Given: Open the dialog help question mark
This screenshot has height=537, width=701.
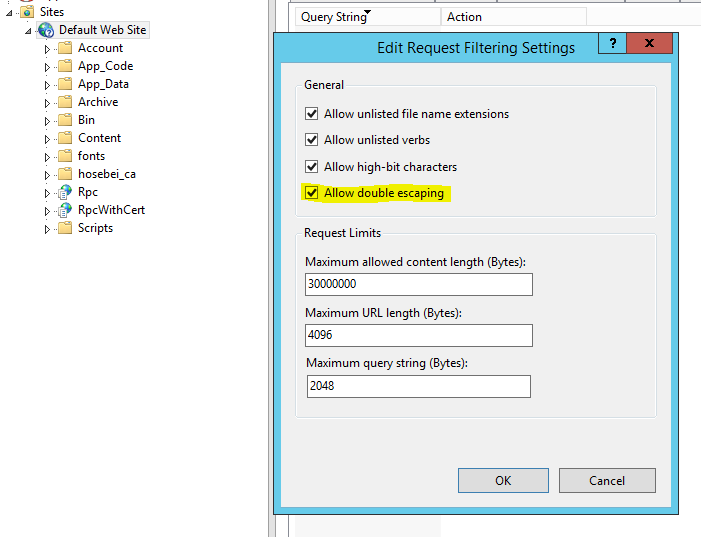Looking at the screenshot, I should 612,43.
